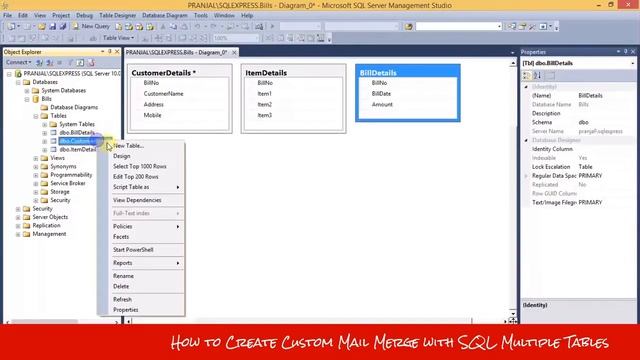
Task: Expand the Regular Data Space property
Action: [526, 176]
